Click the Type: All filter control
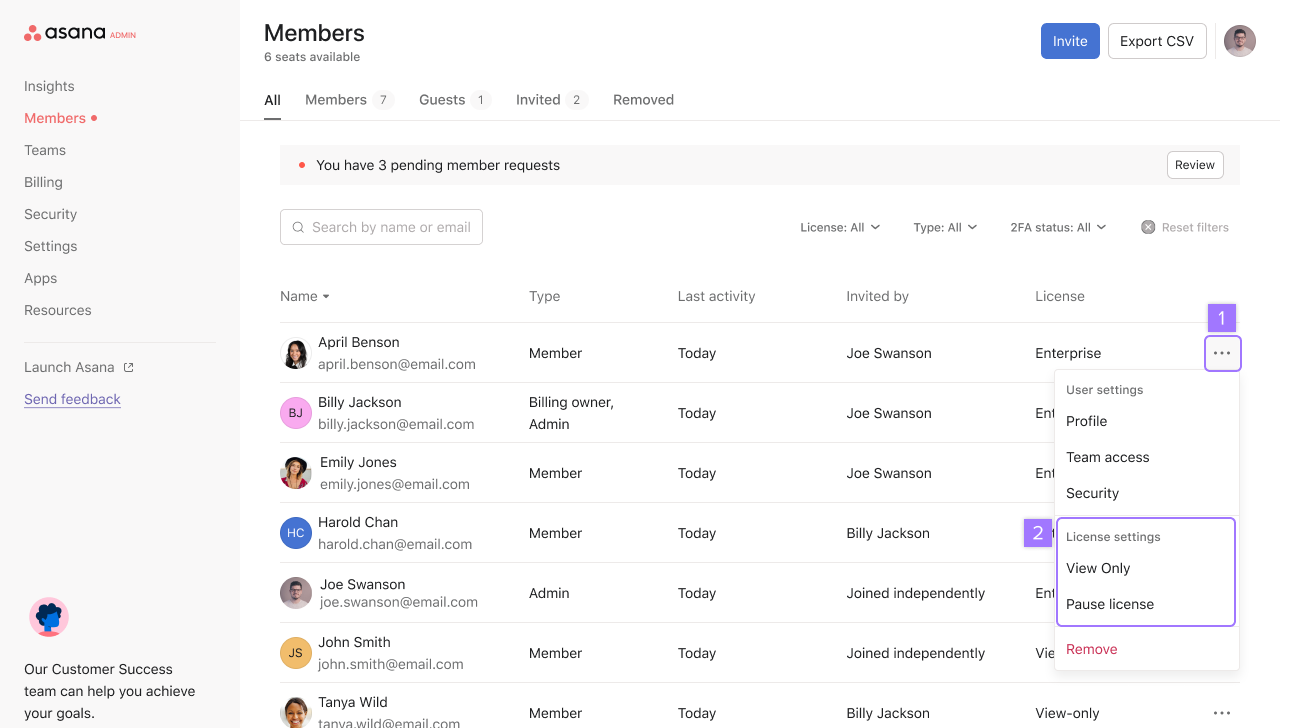 coord(945,227)
